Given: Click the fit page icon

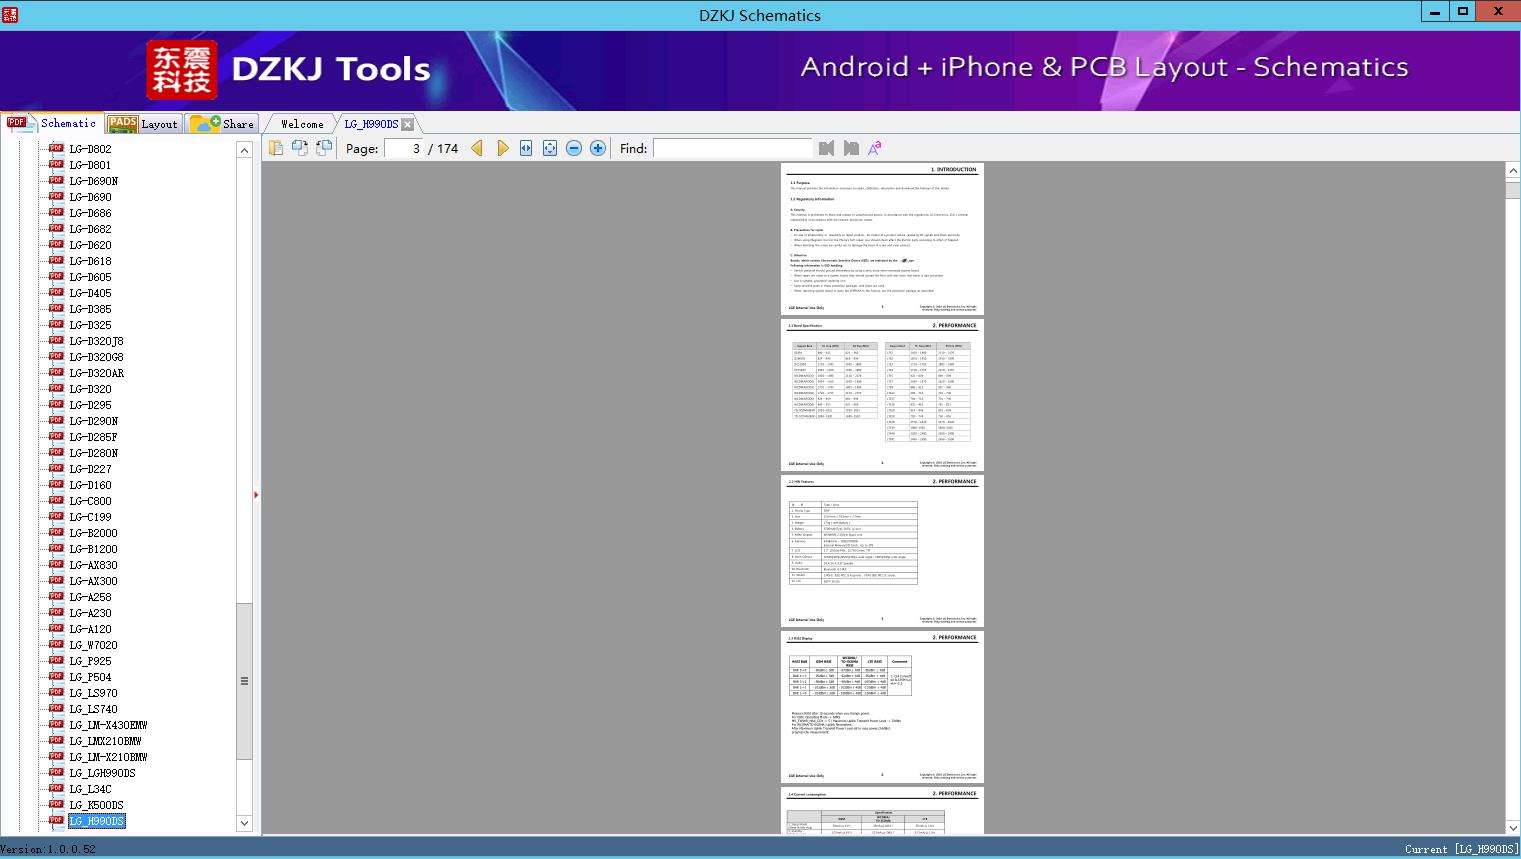Looking at the screenshot, I should click(x=550, y=148).
